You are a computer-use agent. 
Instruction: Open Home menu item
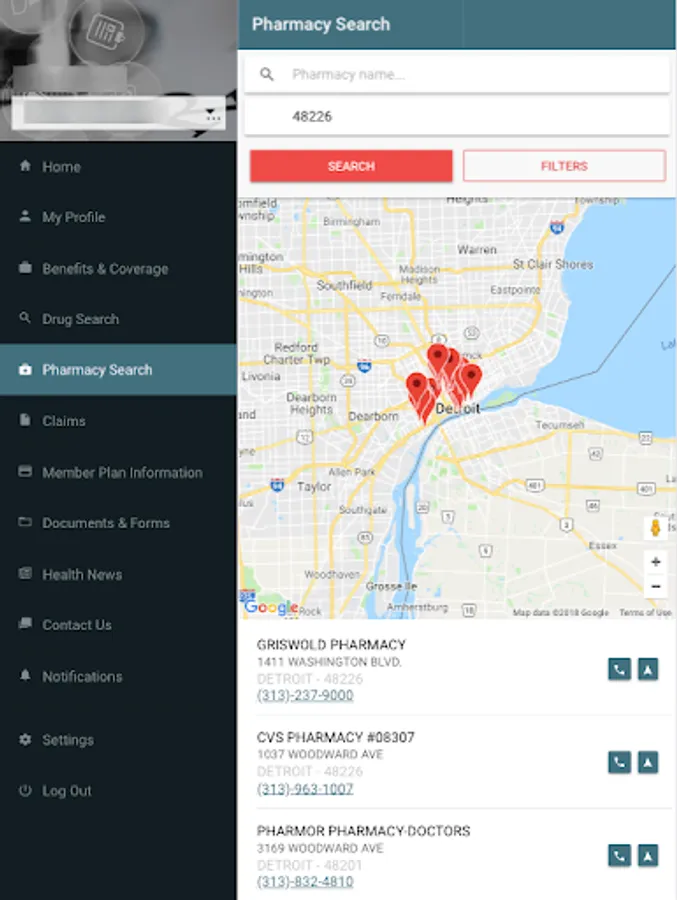(118, 166)
